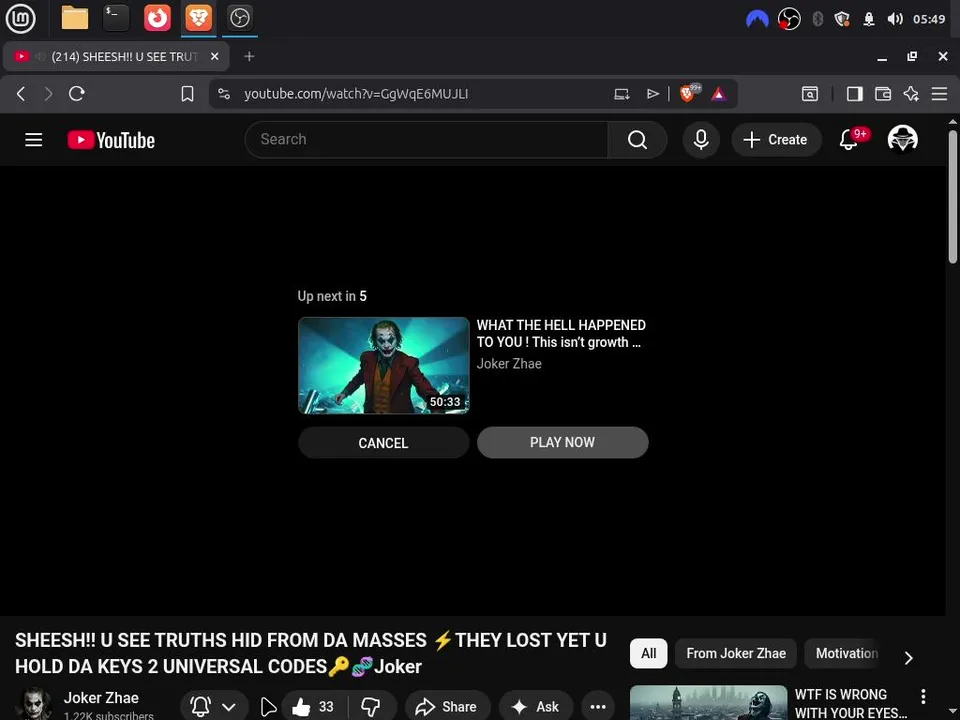The width and height of the screenshot is (960, 720).
Task: Share this video
Action: click(x=448, y=707)
